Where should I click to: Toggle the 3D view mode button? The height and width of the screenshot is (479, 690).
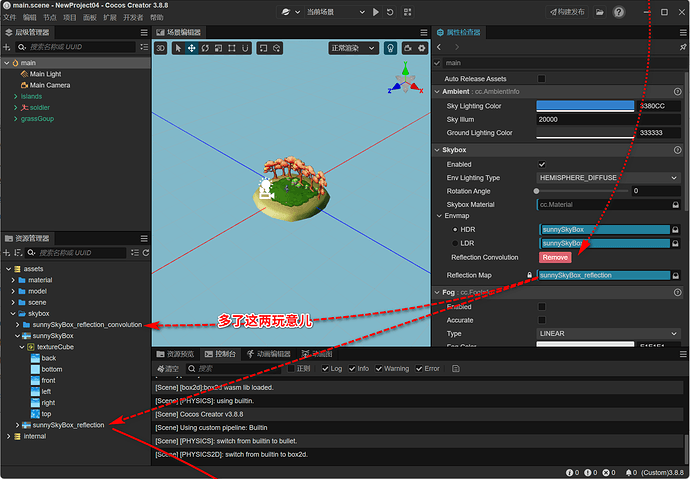[x=161, y=48]
